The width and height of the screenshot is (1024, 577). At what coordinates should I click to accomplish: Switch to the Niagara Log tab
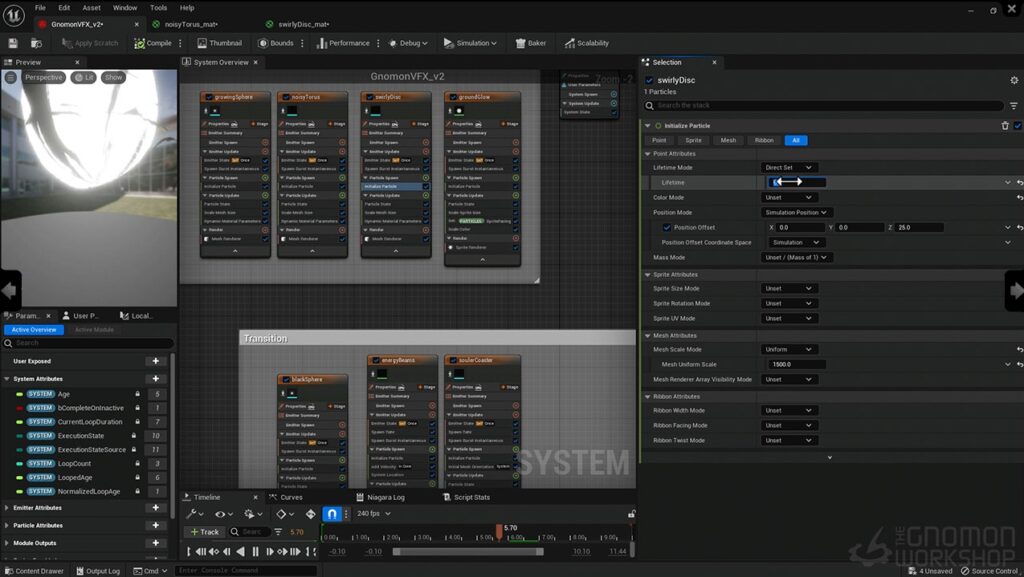(x=380, y=497)
